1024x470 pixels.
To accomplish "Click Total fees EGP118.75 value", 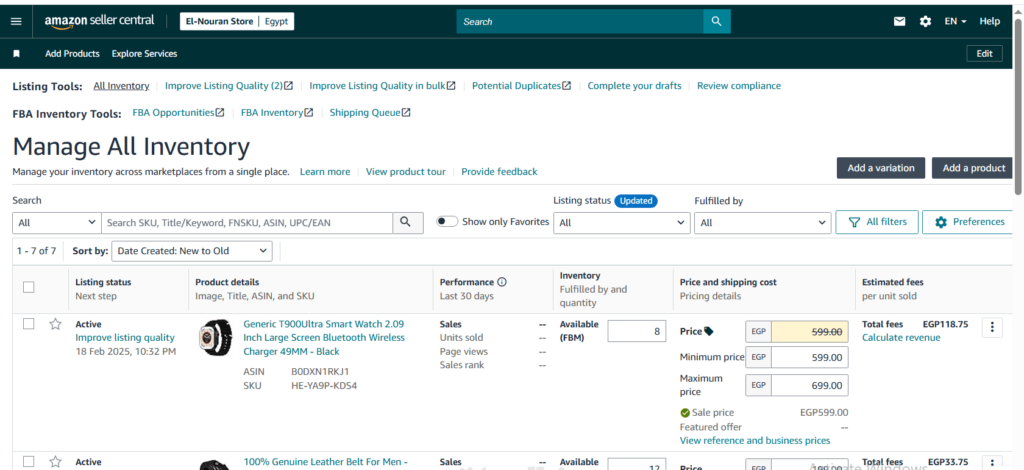I will (945, 324).
